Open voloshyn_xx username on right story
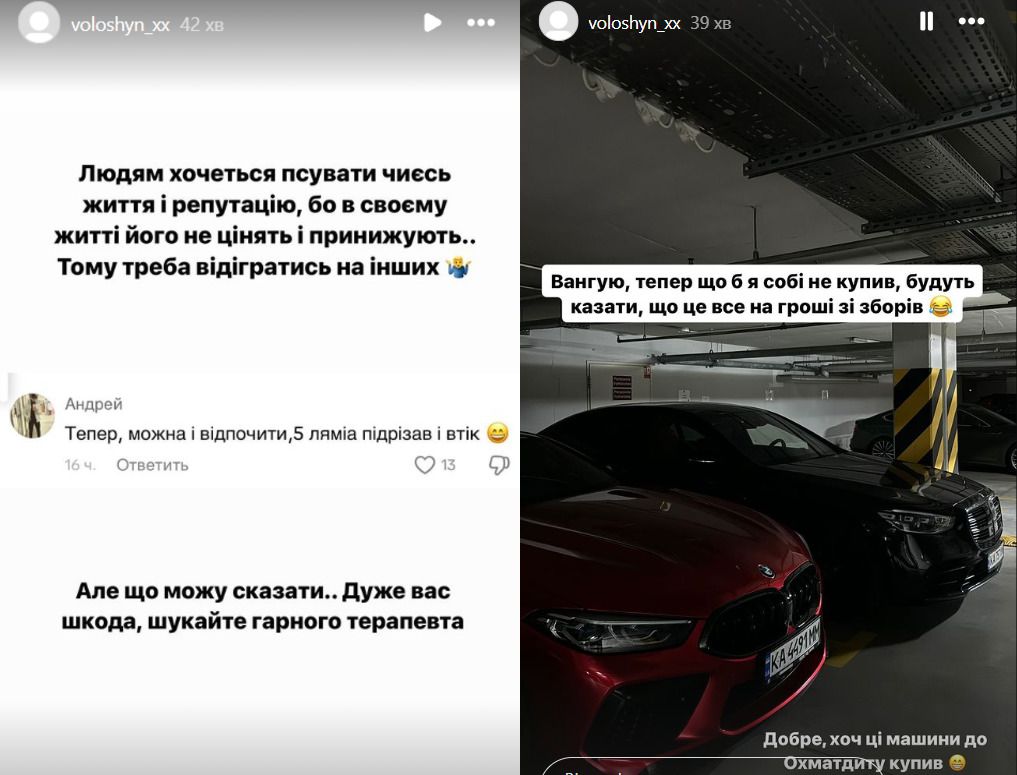 (x=634, y=23)
